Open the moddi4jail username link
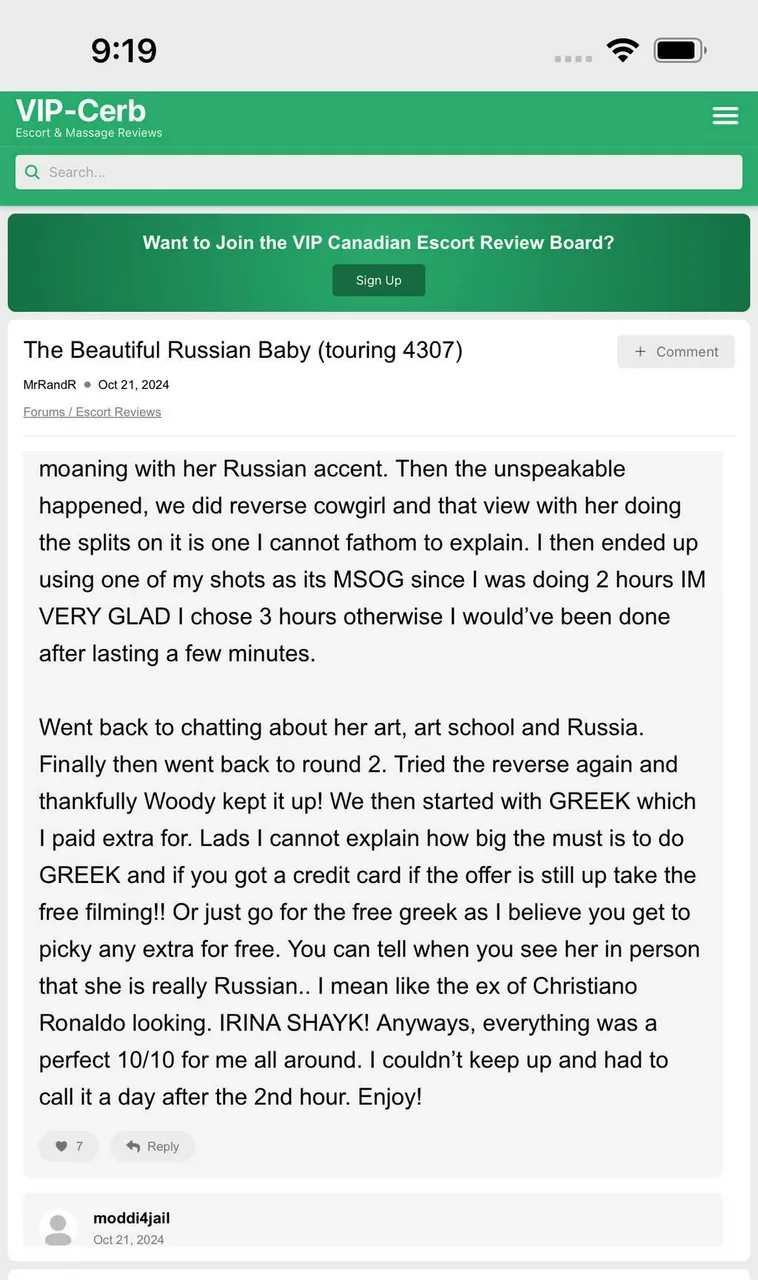This screenshot has width=758, height=1280. coord(131,1218)
